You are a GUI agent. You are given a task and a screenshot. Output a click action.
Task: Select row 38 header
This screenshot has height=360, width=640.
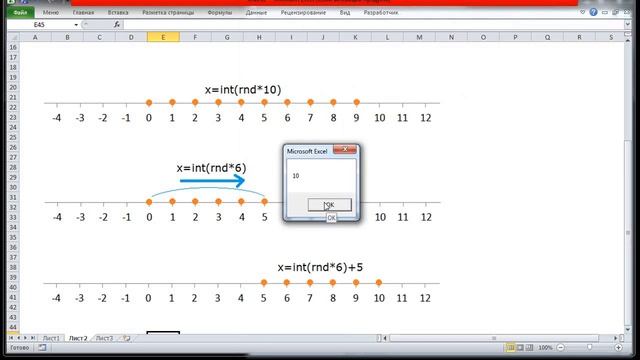(x=13, y=267)
